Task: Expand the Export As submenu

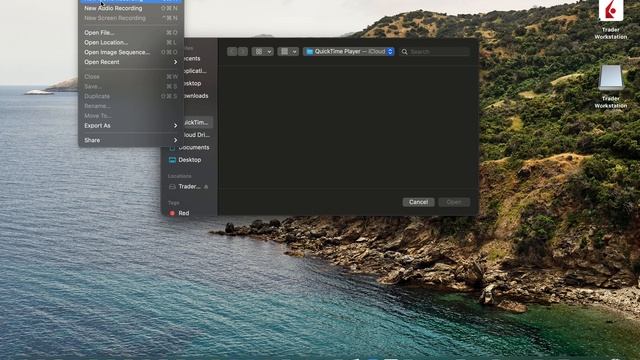Action: click(x=131, y=126)
